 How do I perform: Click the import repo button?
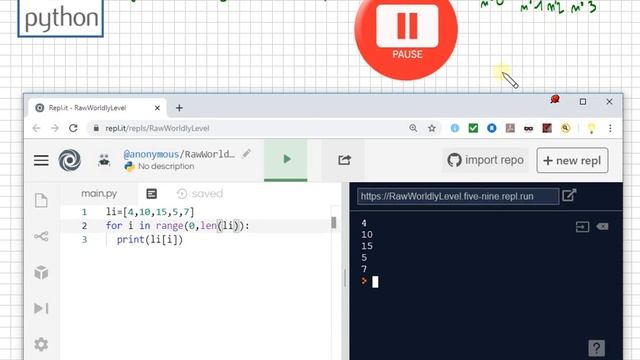tap(486, 160)
